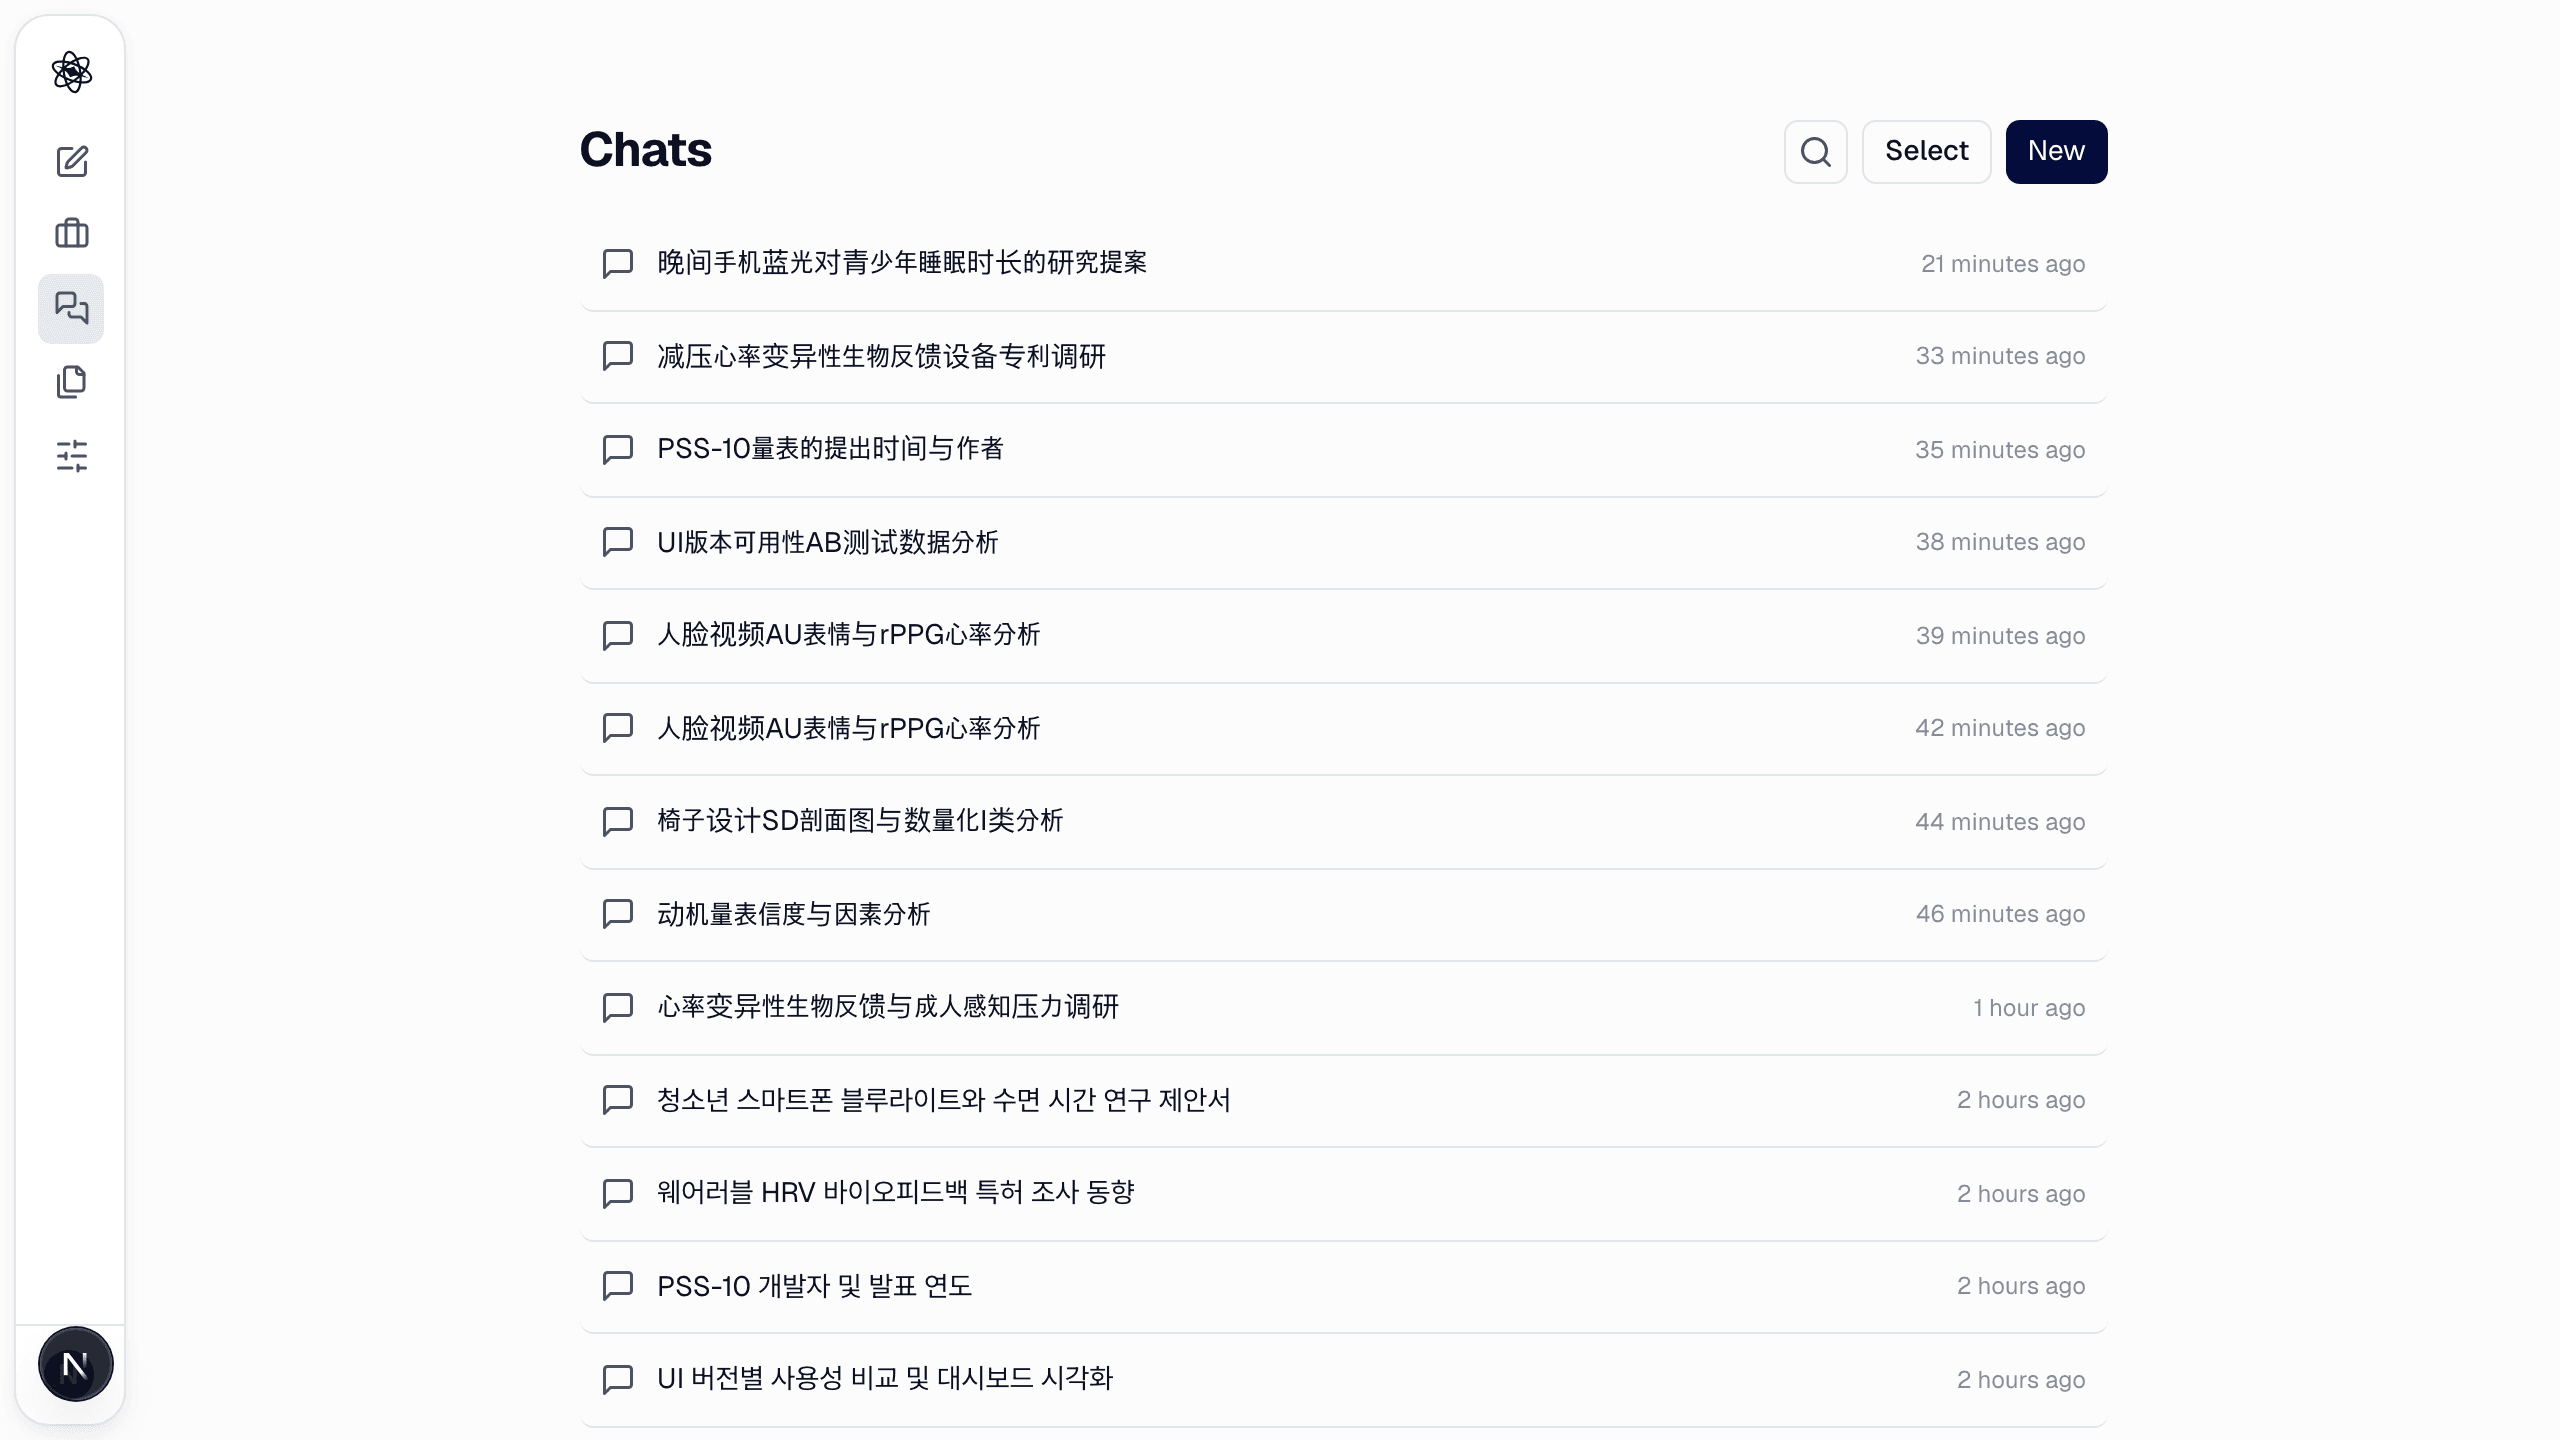The width and height of the screenshot is (2560, 1440).
Task: Click chat bubble icon beside 청소년 스마트폰 chat
Action: click(x=618, y=1100)
